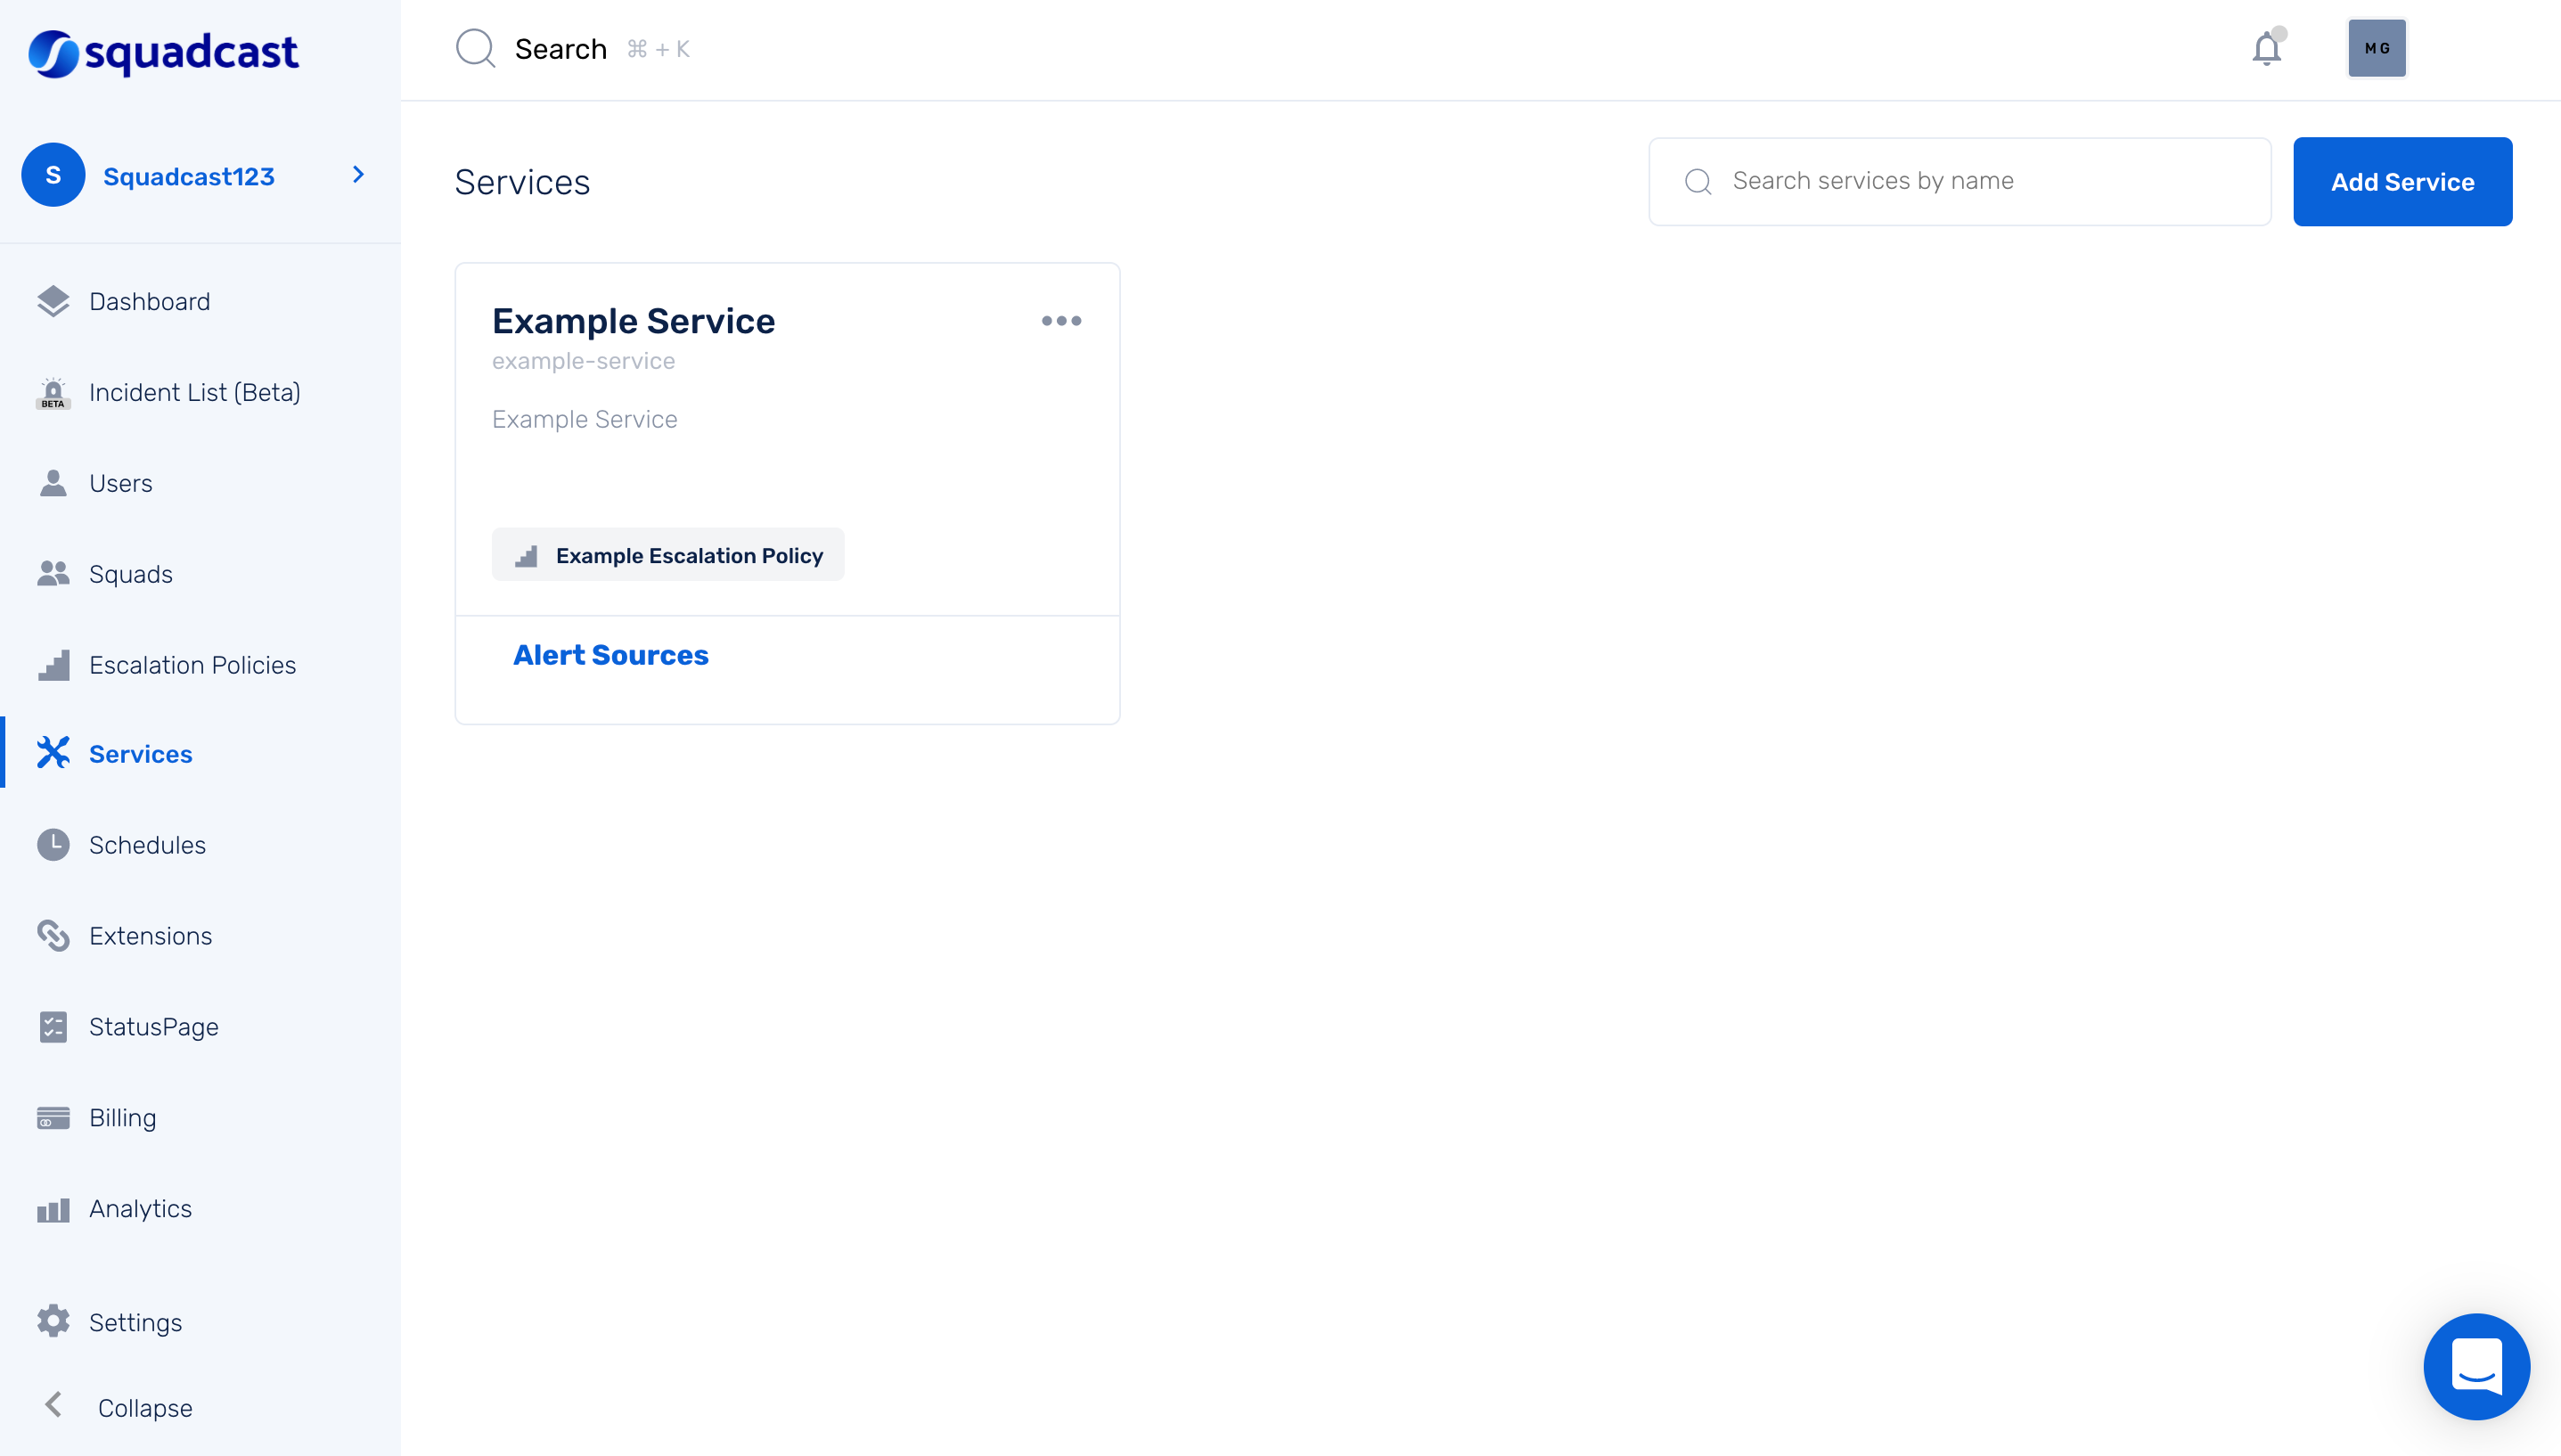Expand the Squadcast123 organization chevron
The height and width of the screenshot is (1456, 2561).
[x=358, y=175]
